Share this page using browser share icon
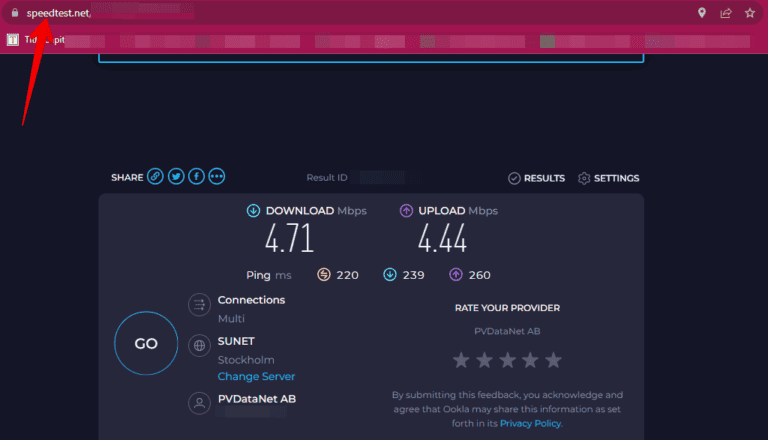 pyautogui.click(x=726, y=13)
